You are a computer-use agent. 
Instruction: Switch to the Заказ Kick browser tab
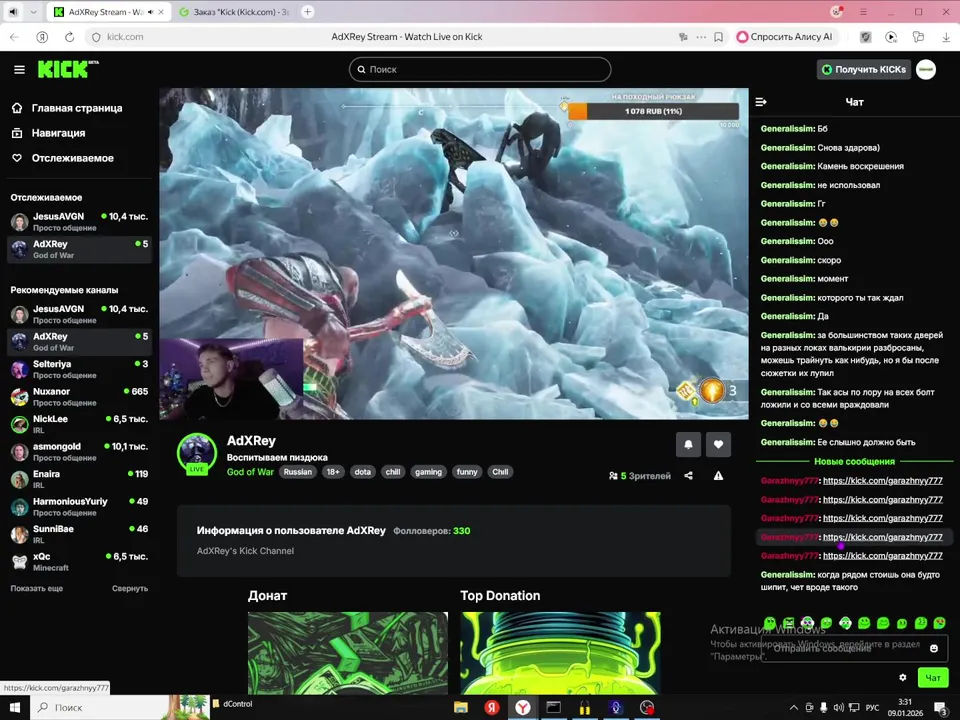[x=235, y=12]
